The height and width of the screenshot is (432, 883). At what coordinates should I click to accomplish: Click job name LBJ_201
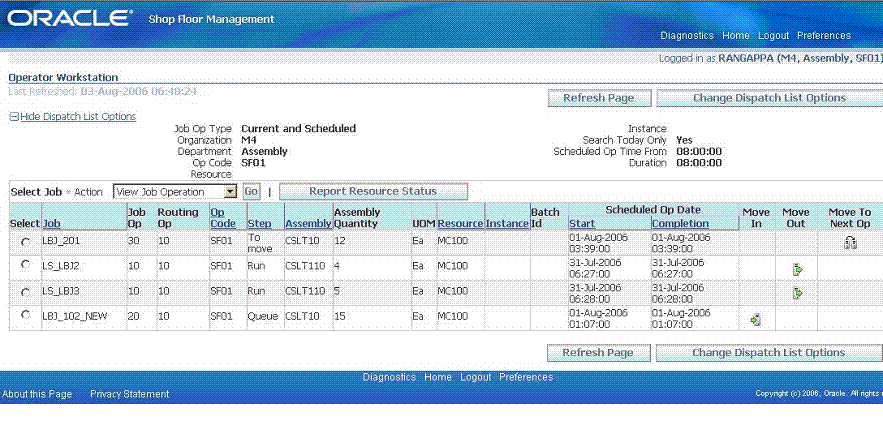coord(63,242)
